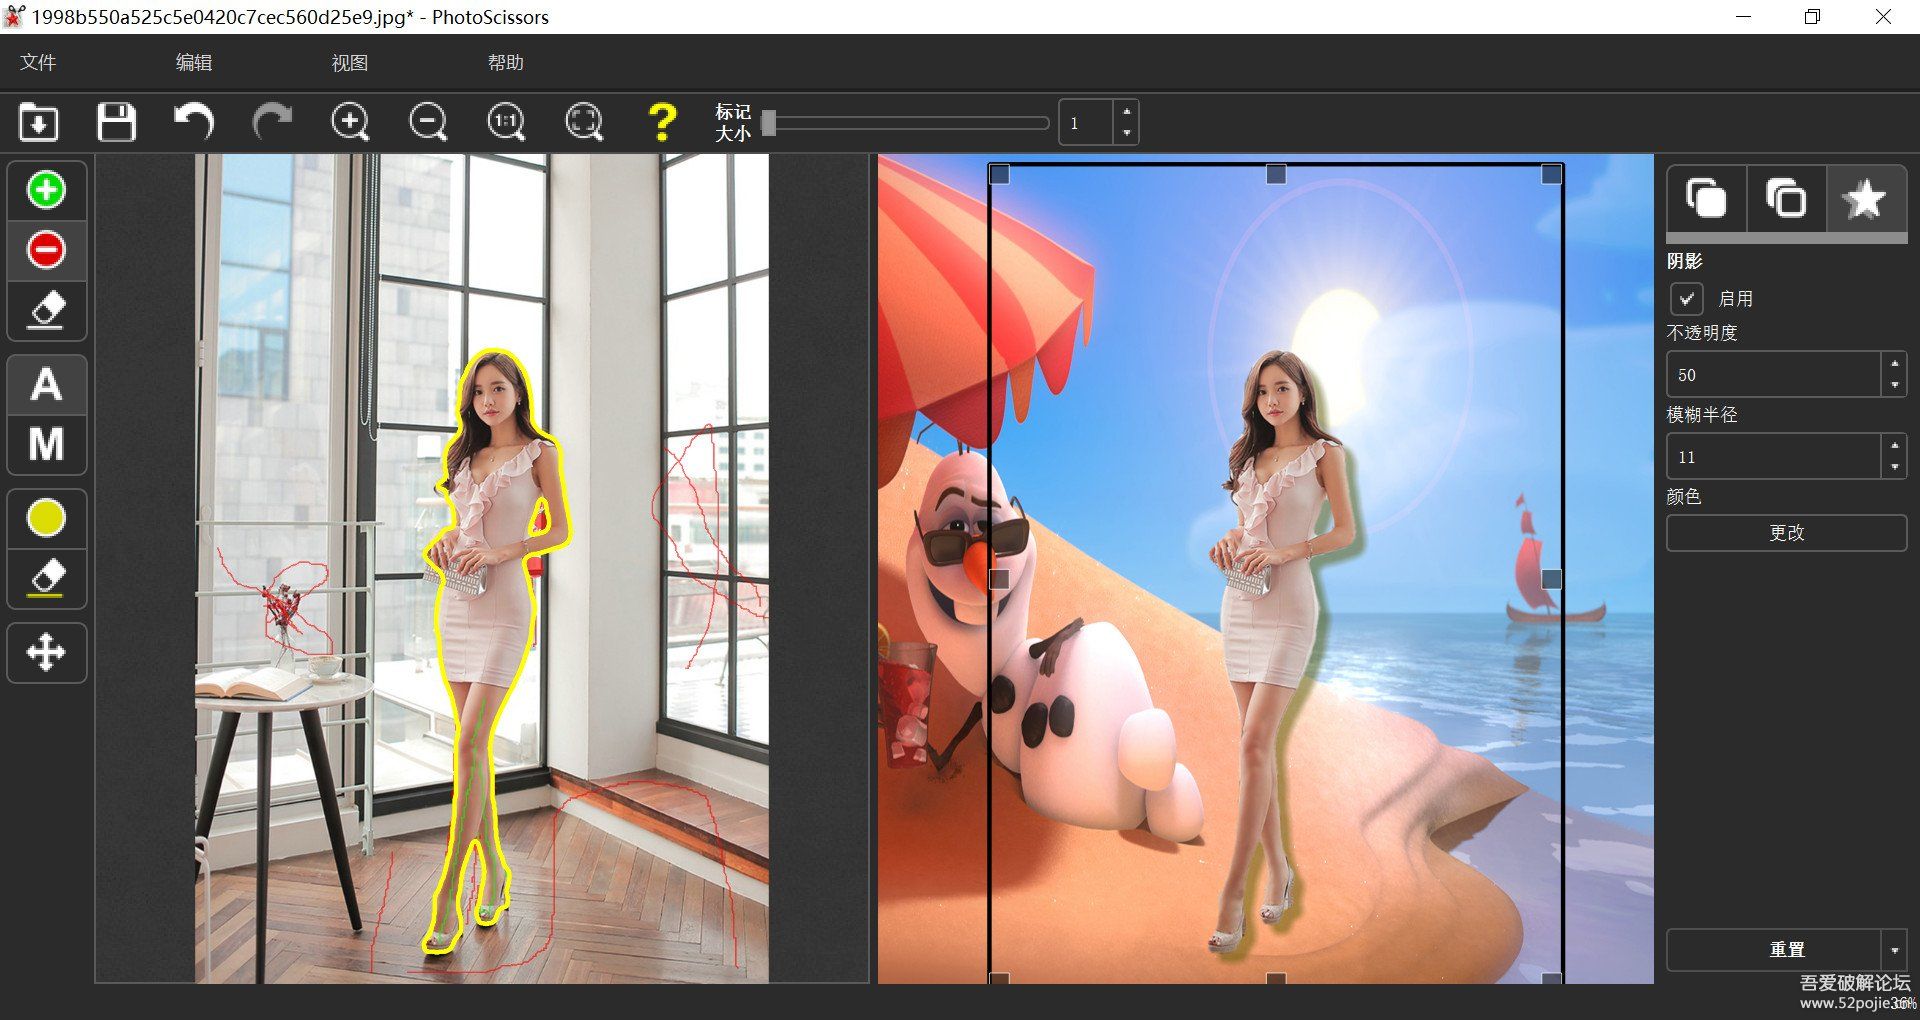Open the 文件 menu
Screen dimensions: 1920x1020
click(x=38, y=62)
